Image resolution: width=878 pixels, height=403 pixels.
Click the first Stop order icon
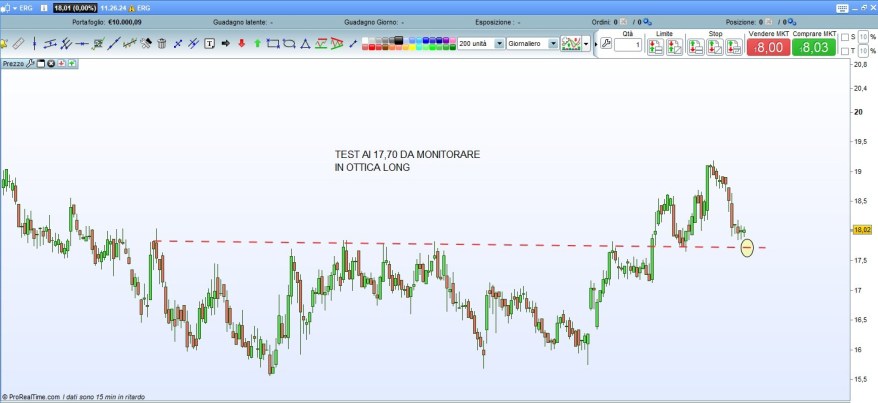point(696,47)
